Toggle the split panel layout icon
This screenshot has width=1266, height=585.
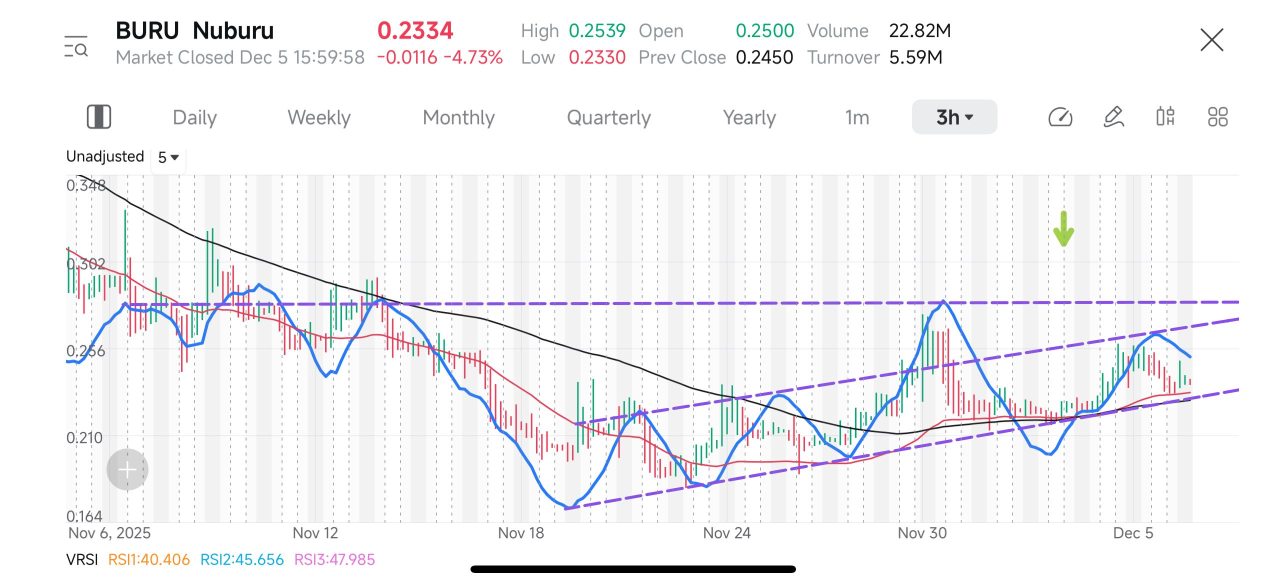coord(99,117)
